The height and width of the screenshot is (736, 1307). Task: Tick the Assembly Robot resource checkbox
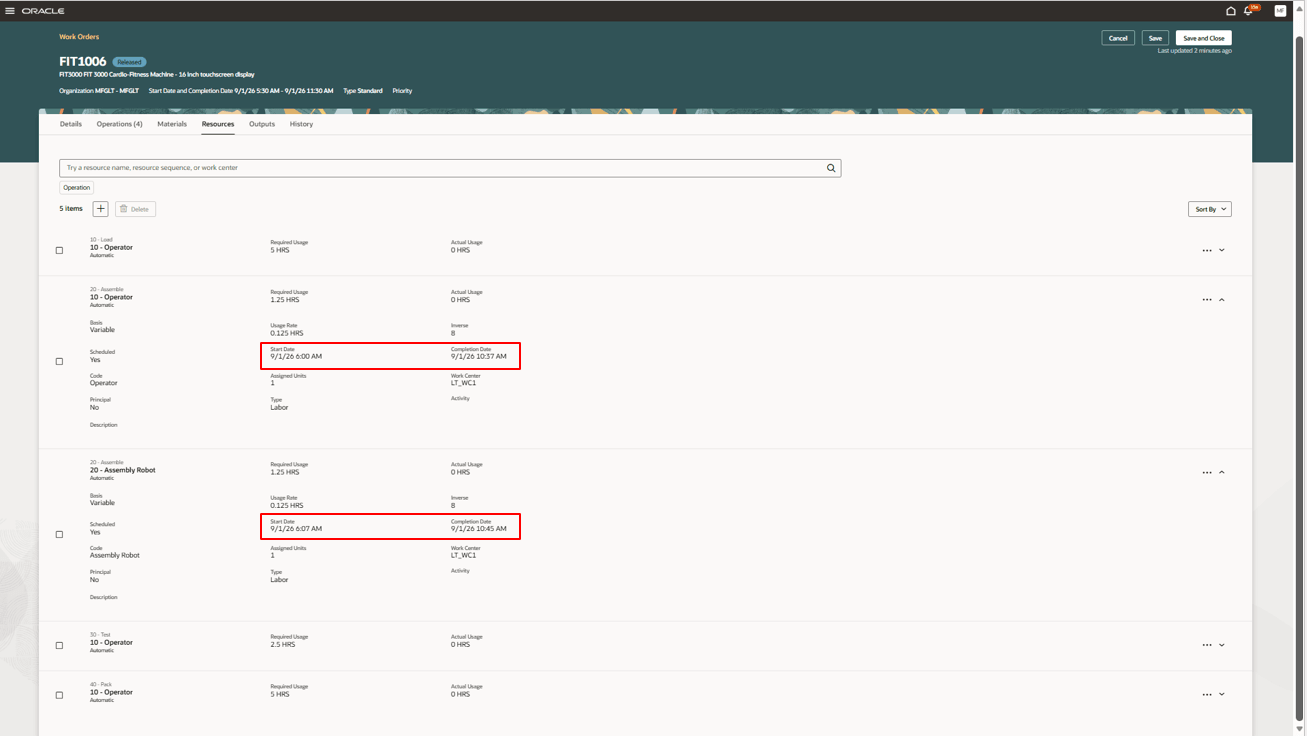click(59, 534)
